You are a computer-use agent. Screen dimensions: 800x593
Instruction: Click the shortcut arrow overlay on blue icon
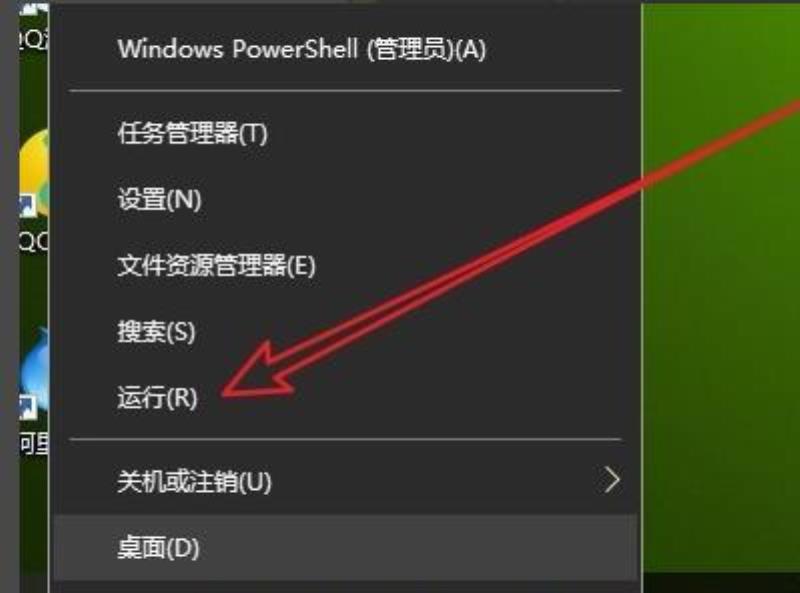tap(28, 407)
